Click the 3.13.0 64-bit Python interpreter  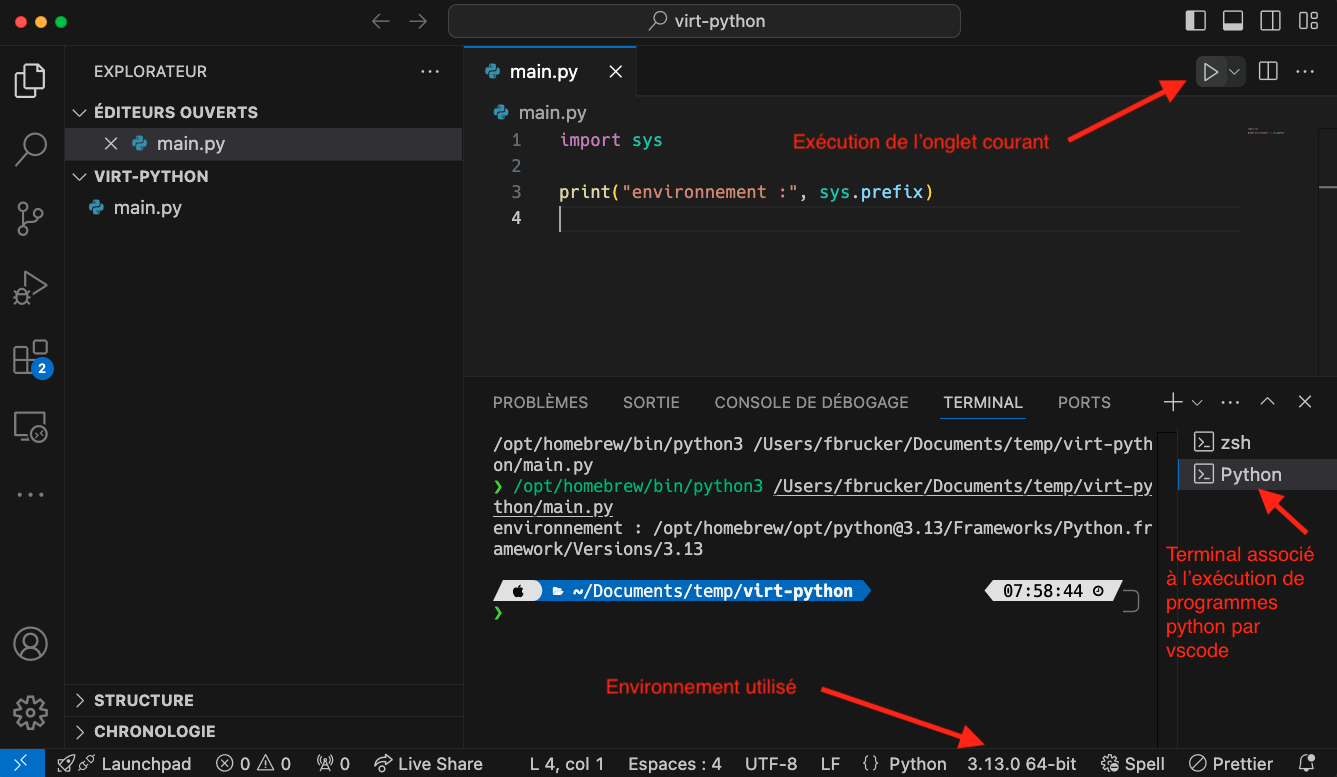pos(1022,763)
